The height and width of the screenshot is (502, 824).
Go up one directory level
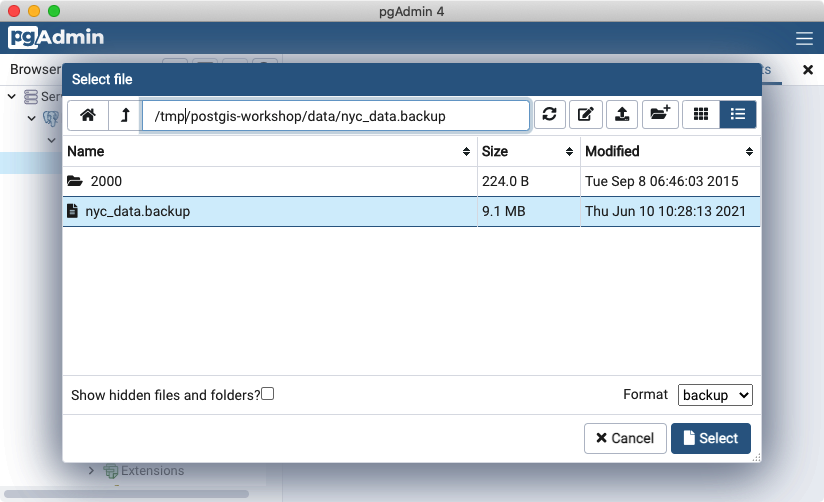(x=124, y=115)
